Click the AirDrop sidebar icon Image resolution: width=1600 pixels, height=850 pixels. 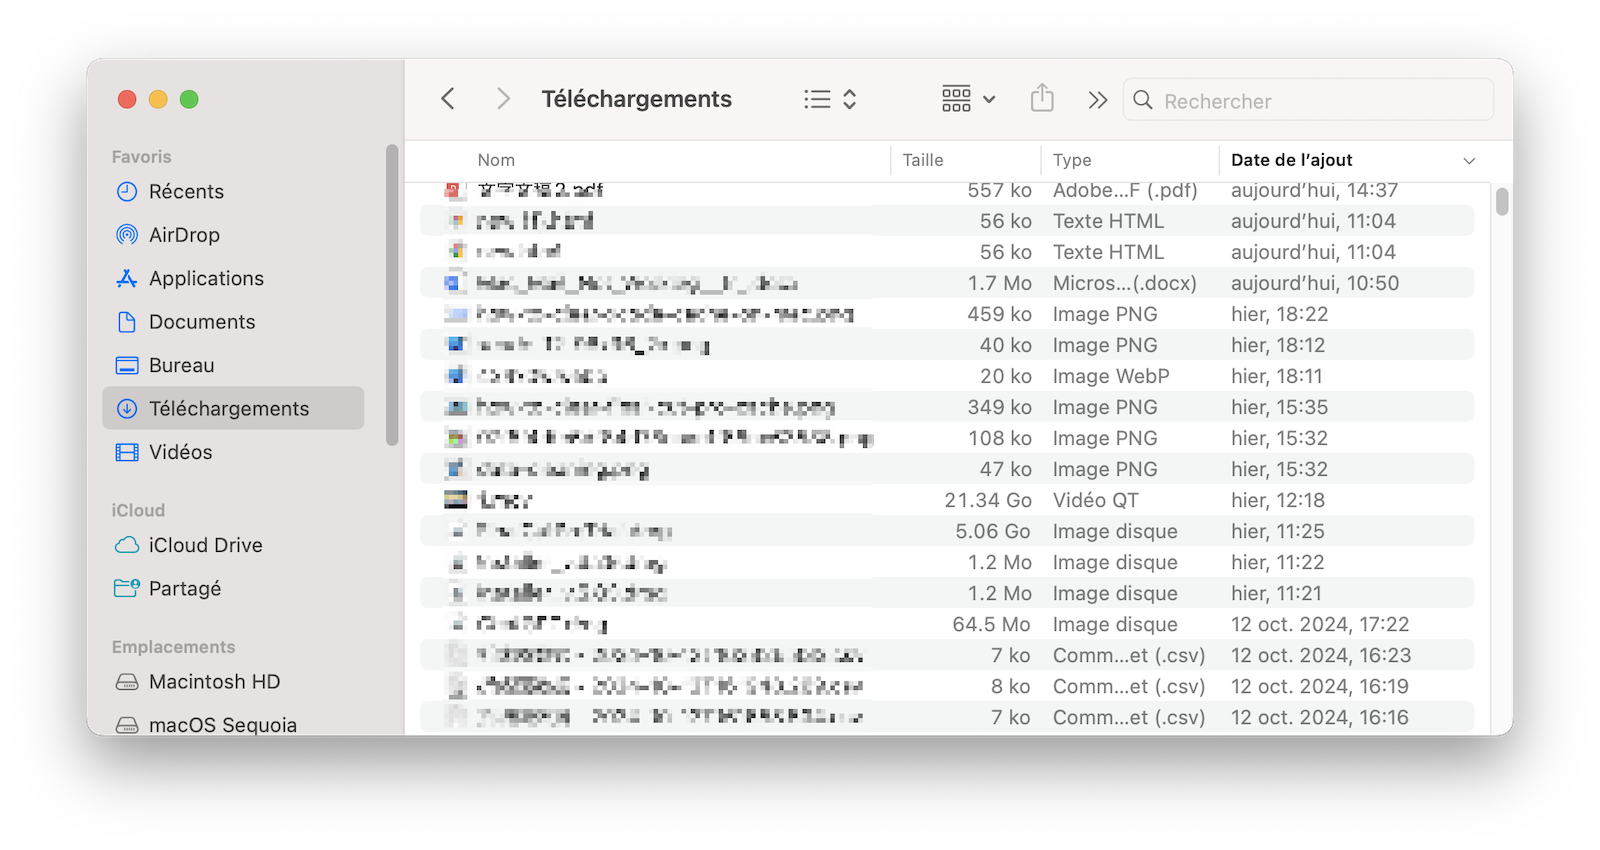[127, 235]
